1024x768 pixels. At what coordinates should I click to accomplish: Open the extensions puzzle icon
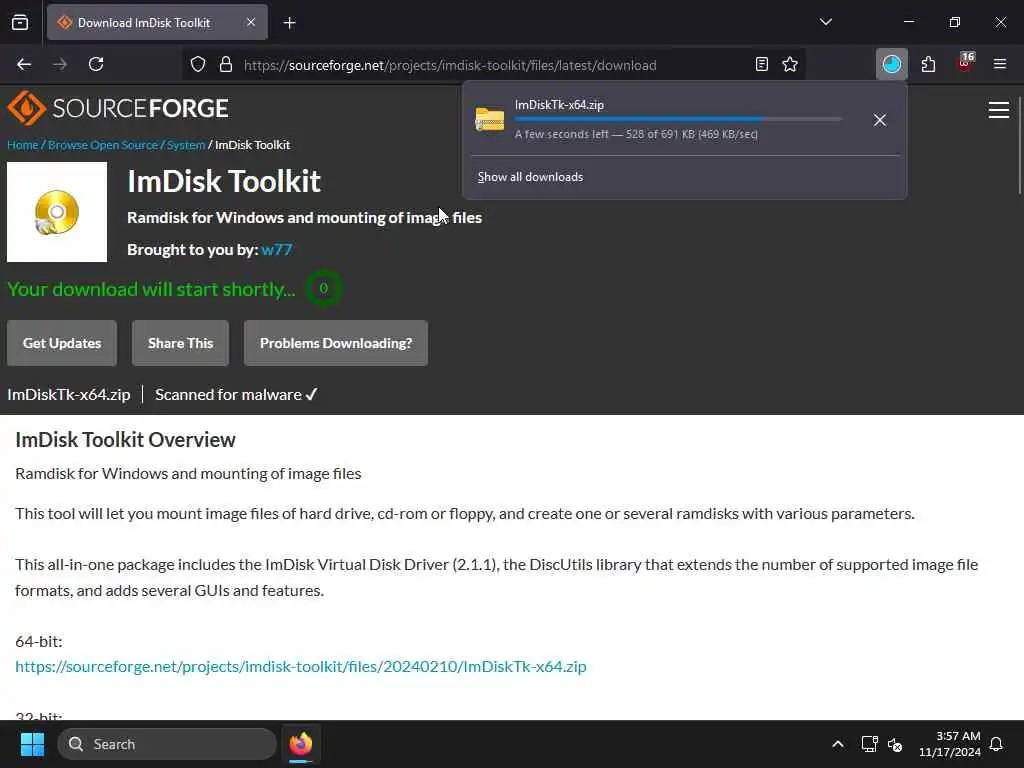[x=928, y=64]
